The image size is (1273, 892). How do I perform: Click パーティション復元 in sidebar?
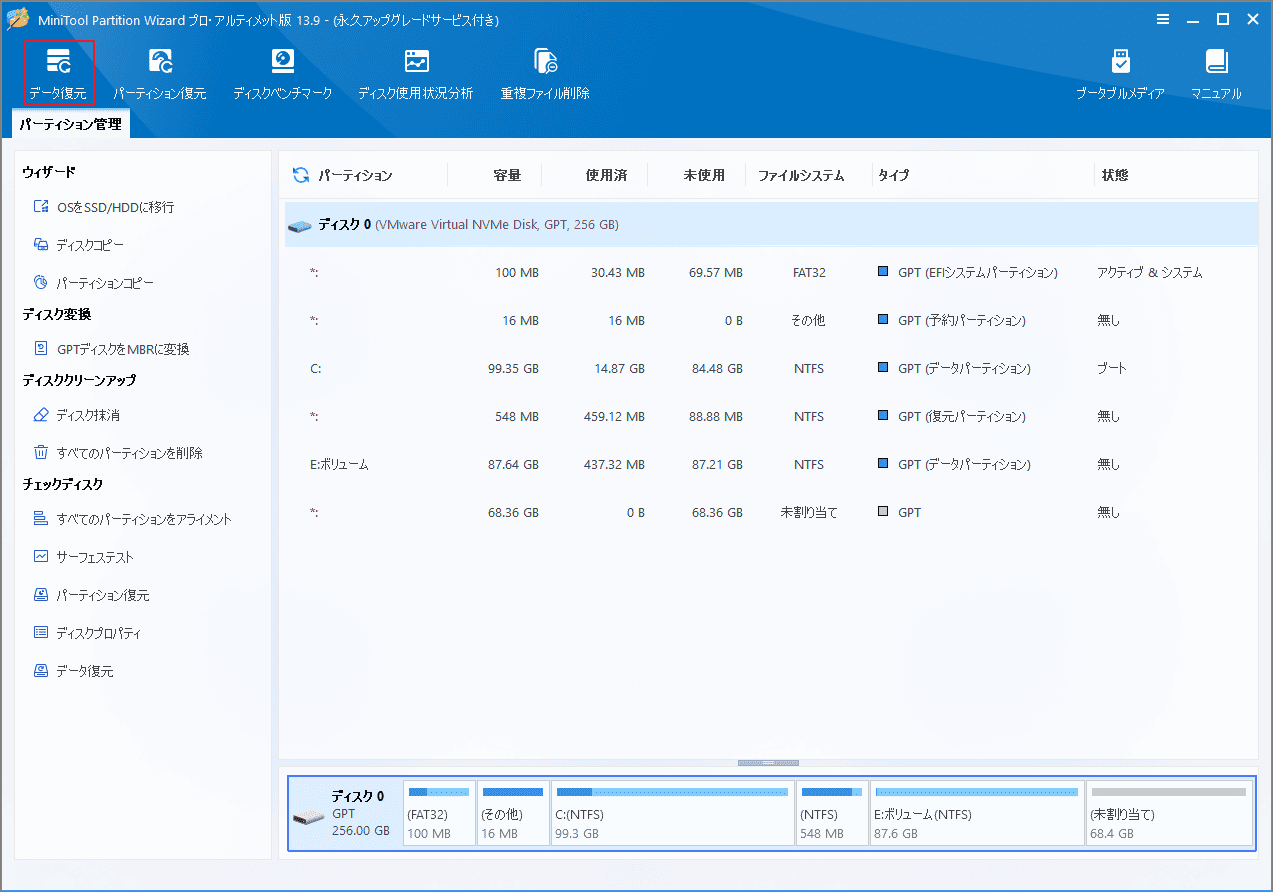point(91,595)
